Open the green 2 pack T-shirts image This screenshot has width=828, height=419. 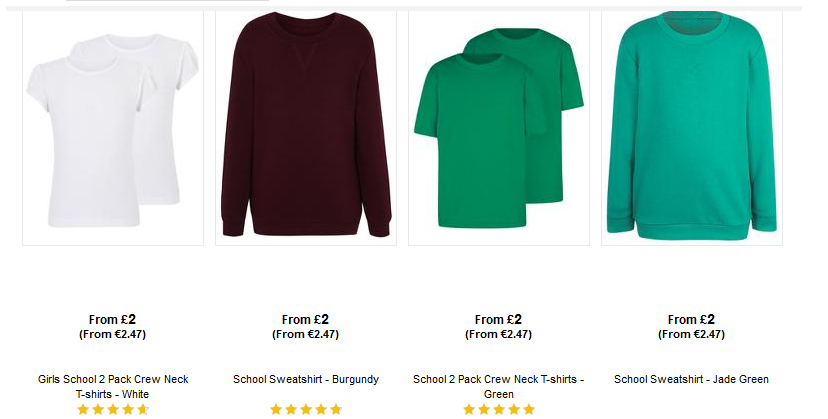pos(499,128)
